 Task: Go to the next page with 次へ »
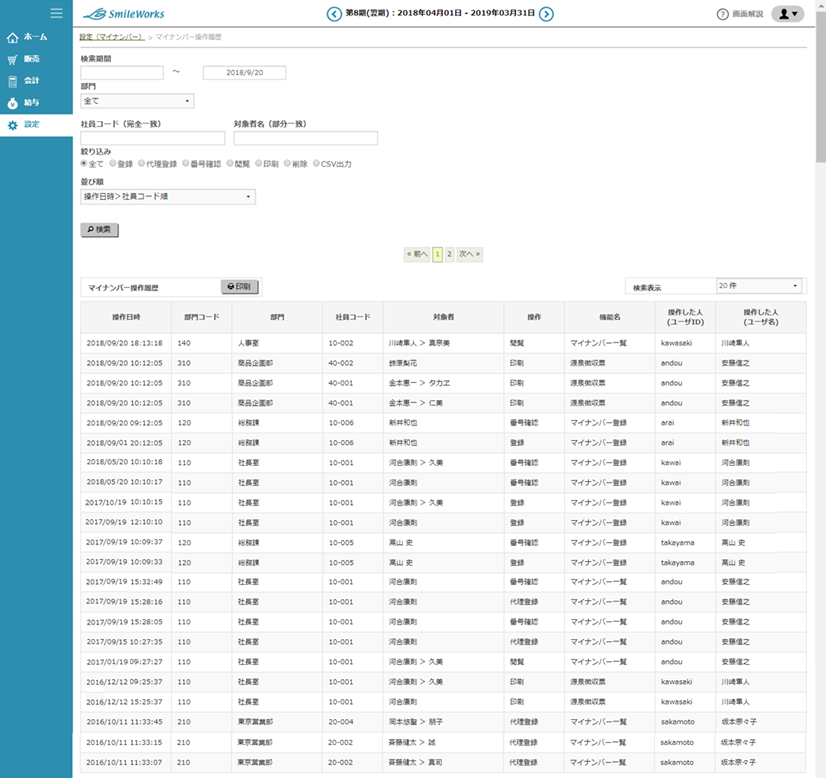(x=469, y=254)
